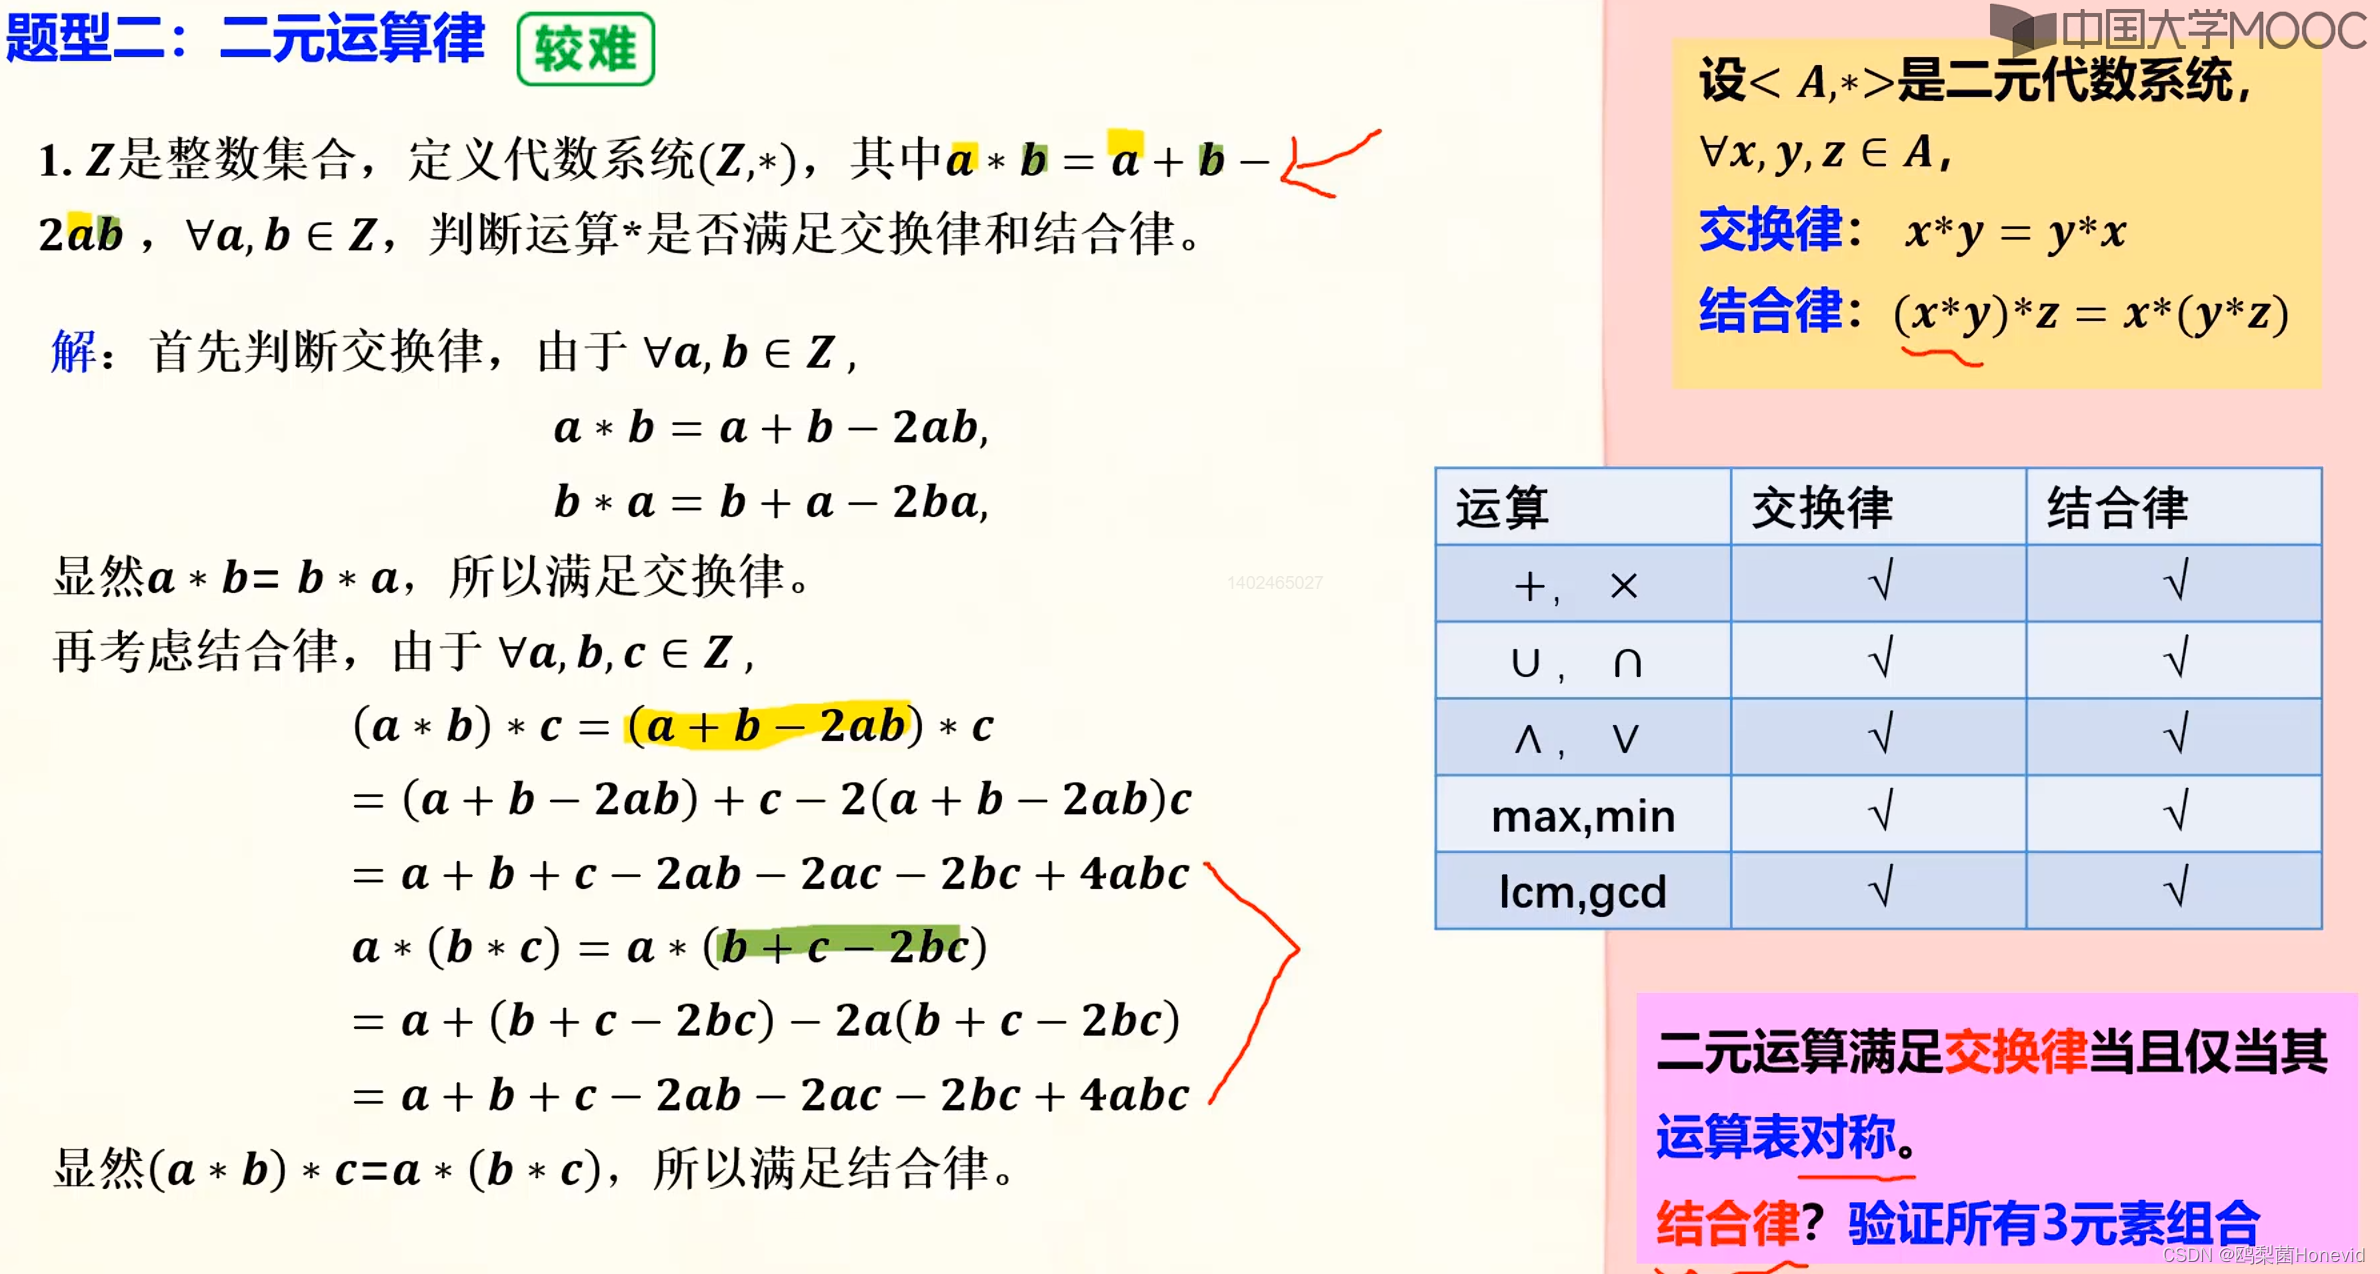This screenshot has width=2380, height=1274.
Task: Click the 运算 table header cell
Action: pos(1582,507)
